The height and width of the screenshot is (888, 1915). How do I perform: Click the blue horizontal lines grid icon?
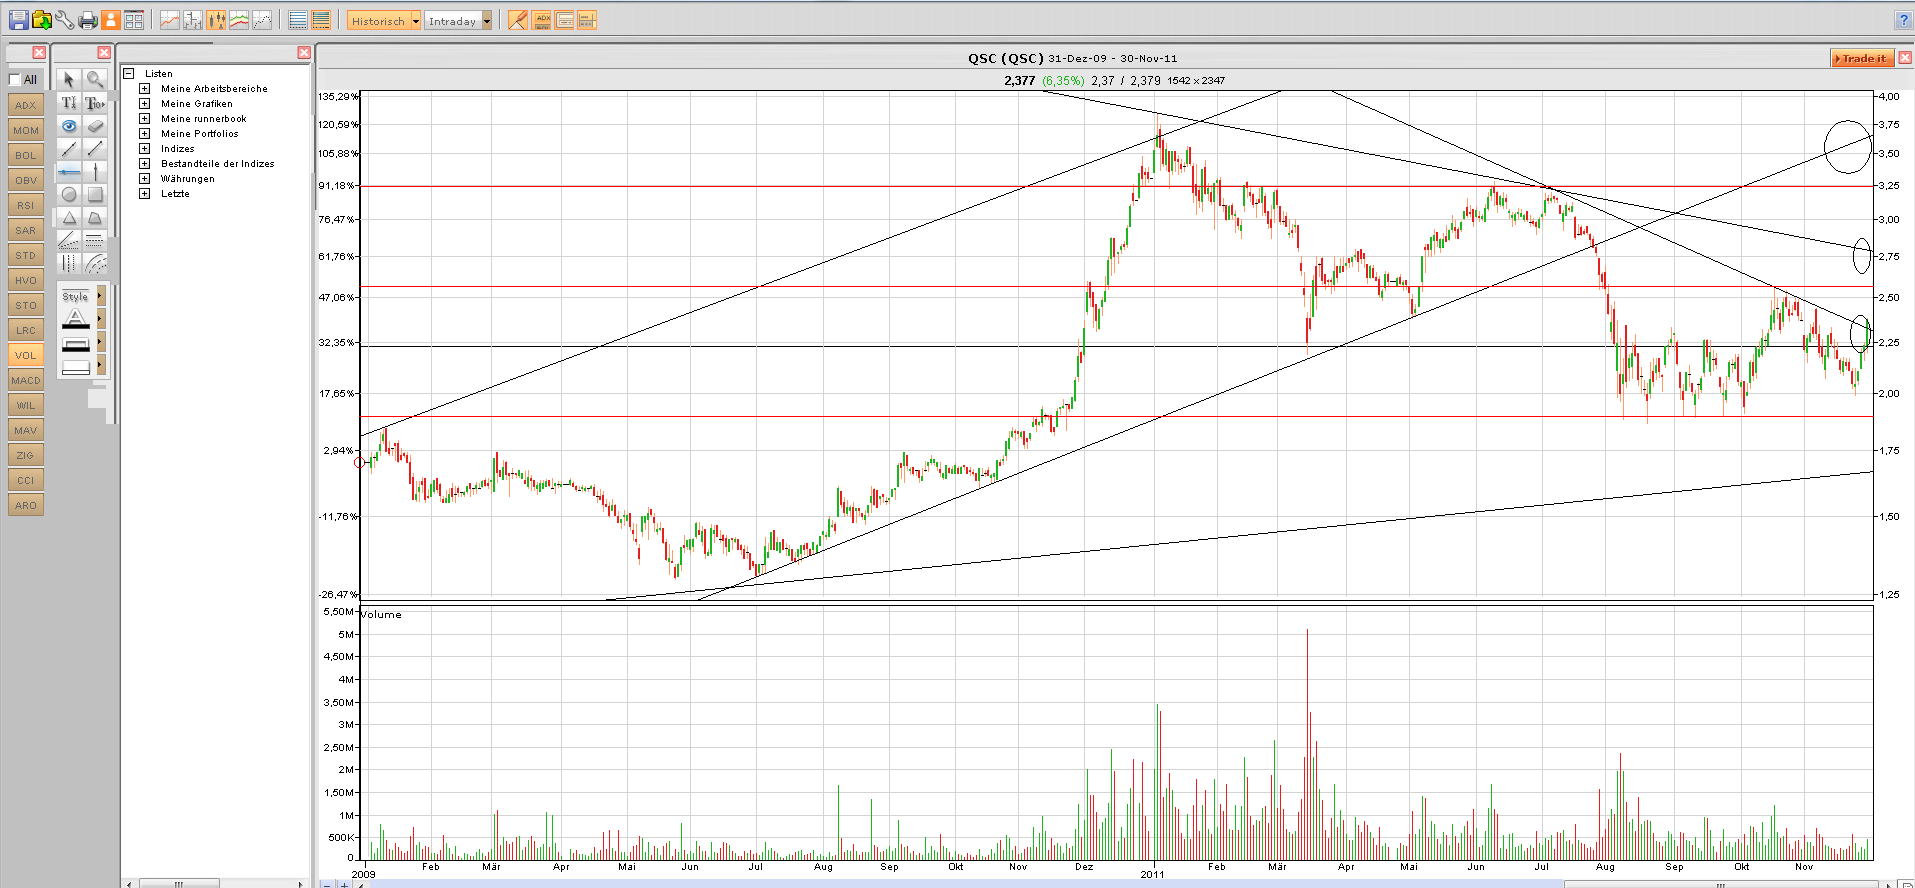pyautogui.click(x=298, y=20)
